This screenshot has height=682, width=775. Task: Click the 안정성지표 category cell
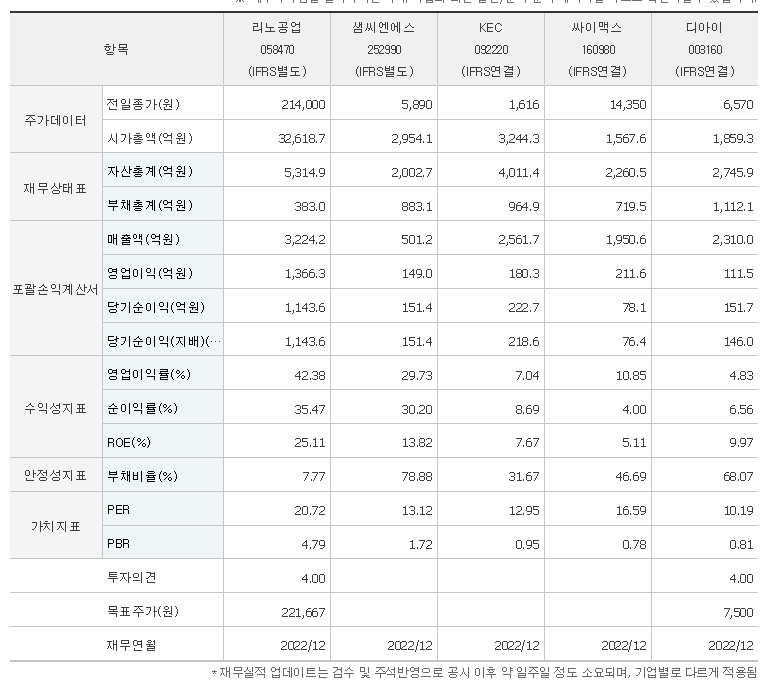(x=55, y=475)
